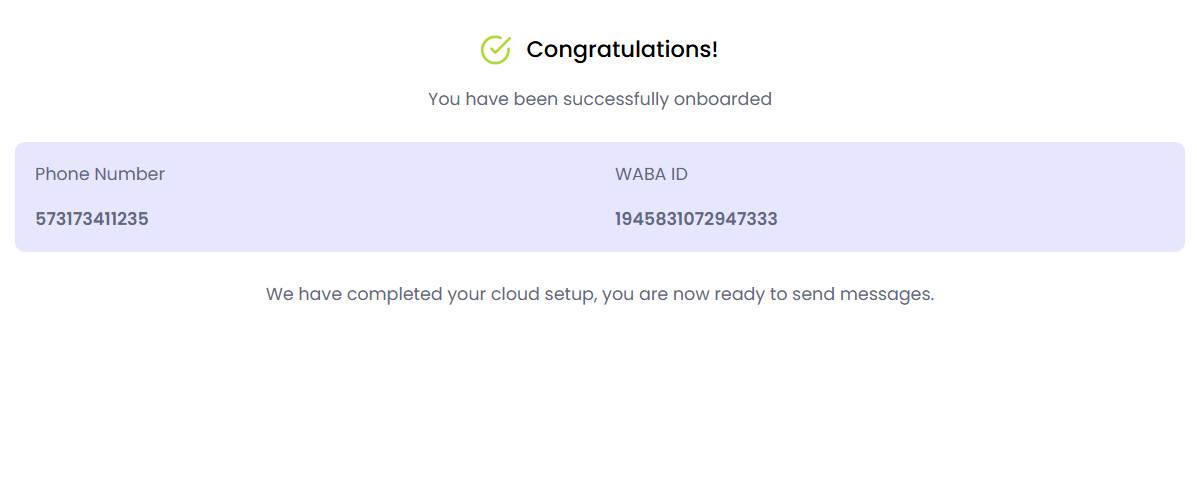
Task: Click the cloud setup completion message
Action: (x=600, y=295)
